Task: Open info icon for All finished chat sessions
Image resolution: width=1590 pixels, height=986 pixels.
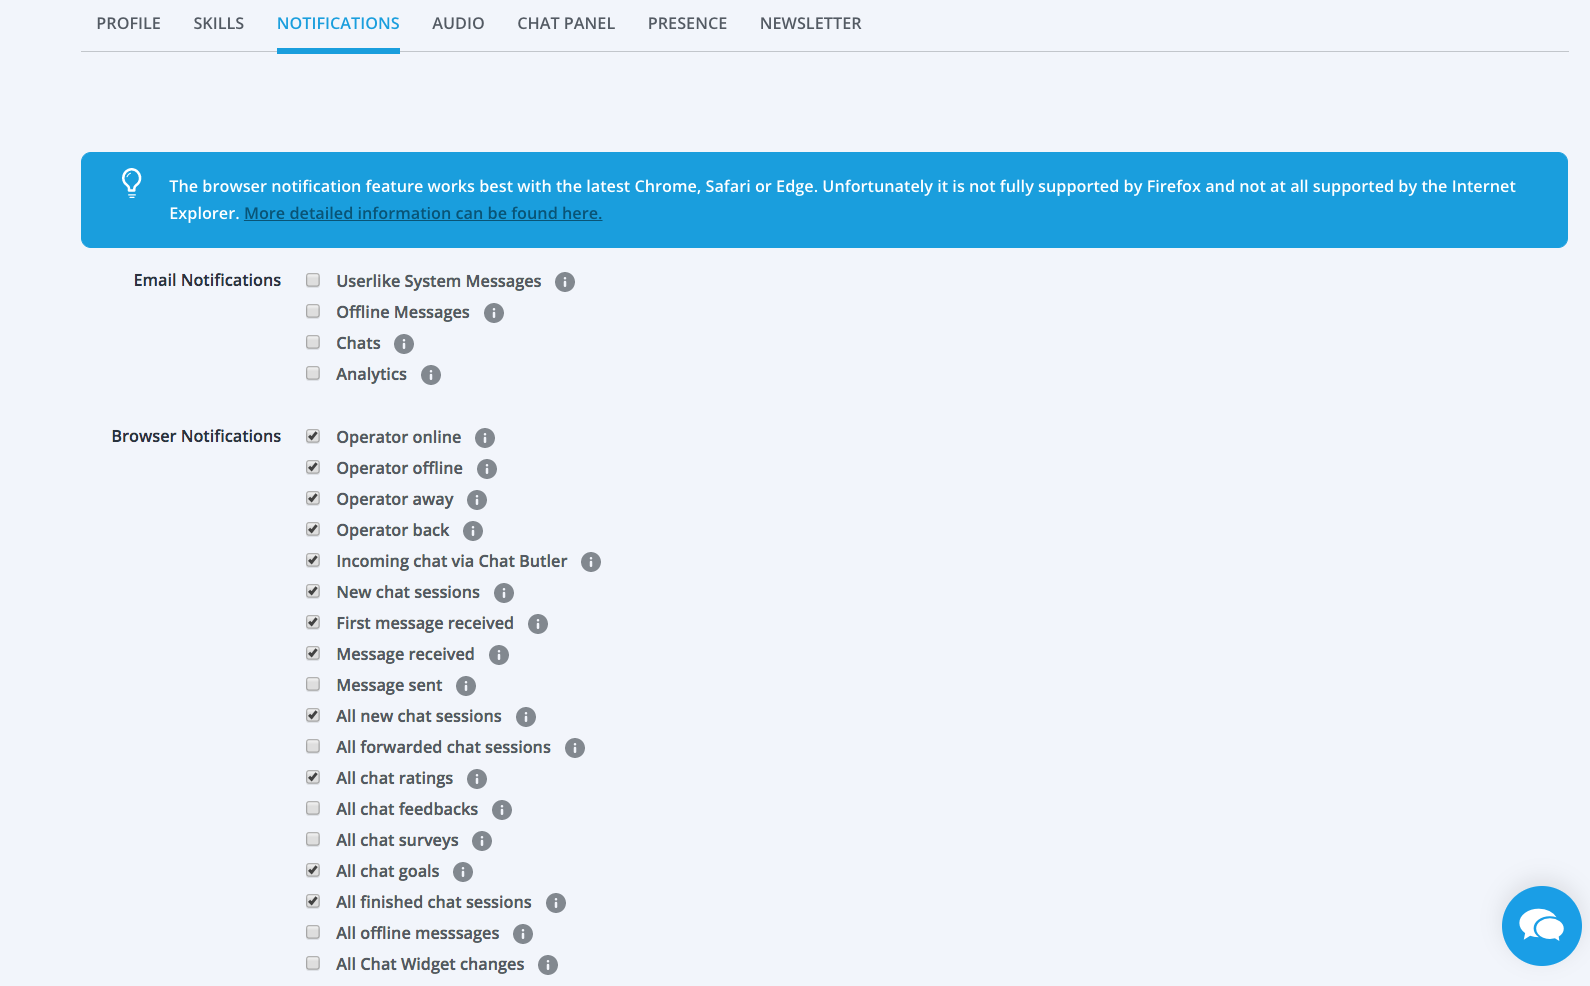Action: coord(556,903)
